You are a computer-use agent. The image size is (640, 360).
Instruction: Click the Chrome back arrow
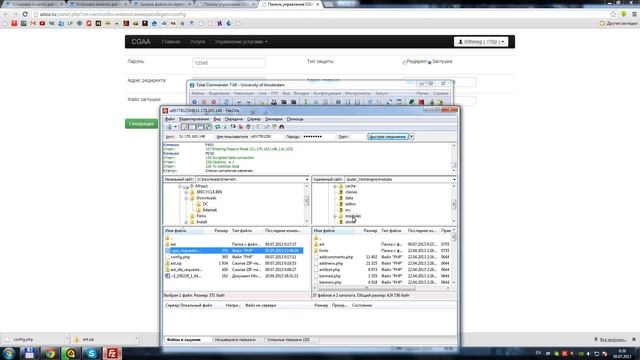pos(6,14)
